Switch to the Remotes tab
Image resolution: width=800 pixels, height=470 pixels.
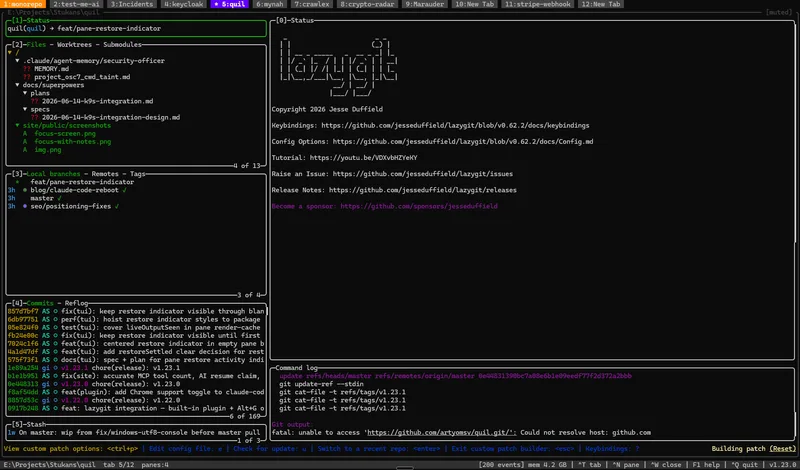[x=105, y=174]
